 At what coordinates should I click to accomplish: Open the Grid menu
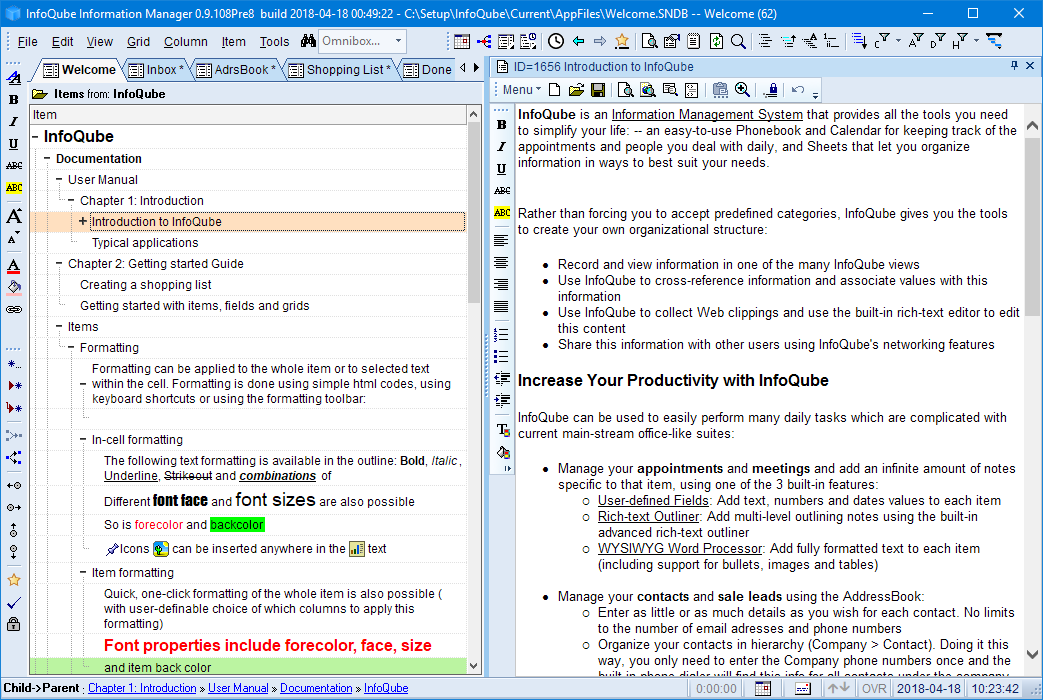click(x=138, y=42)
